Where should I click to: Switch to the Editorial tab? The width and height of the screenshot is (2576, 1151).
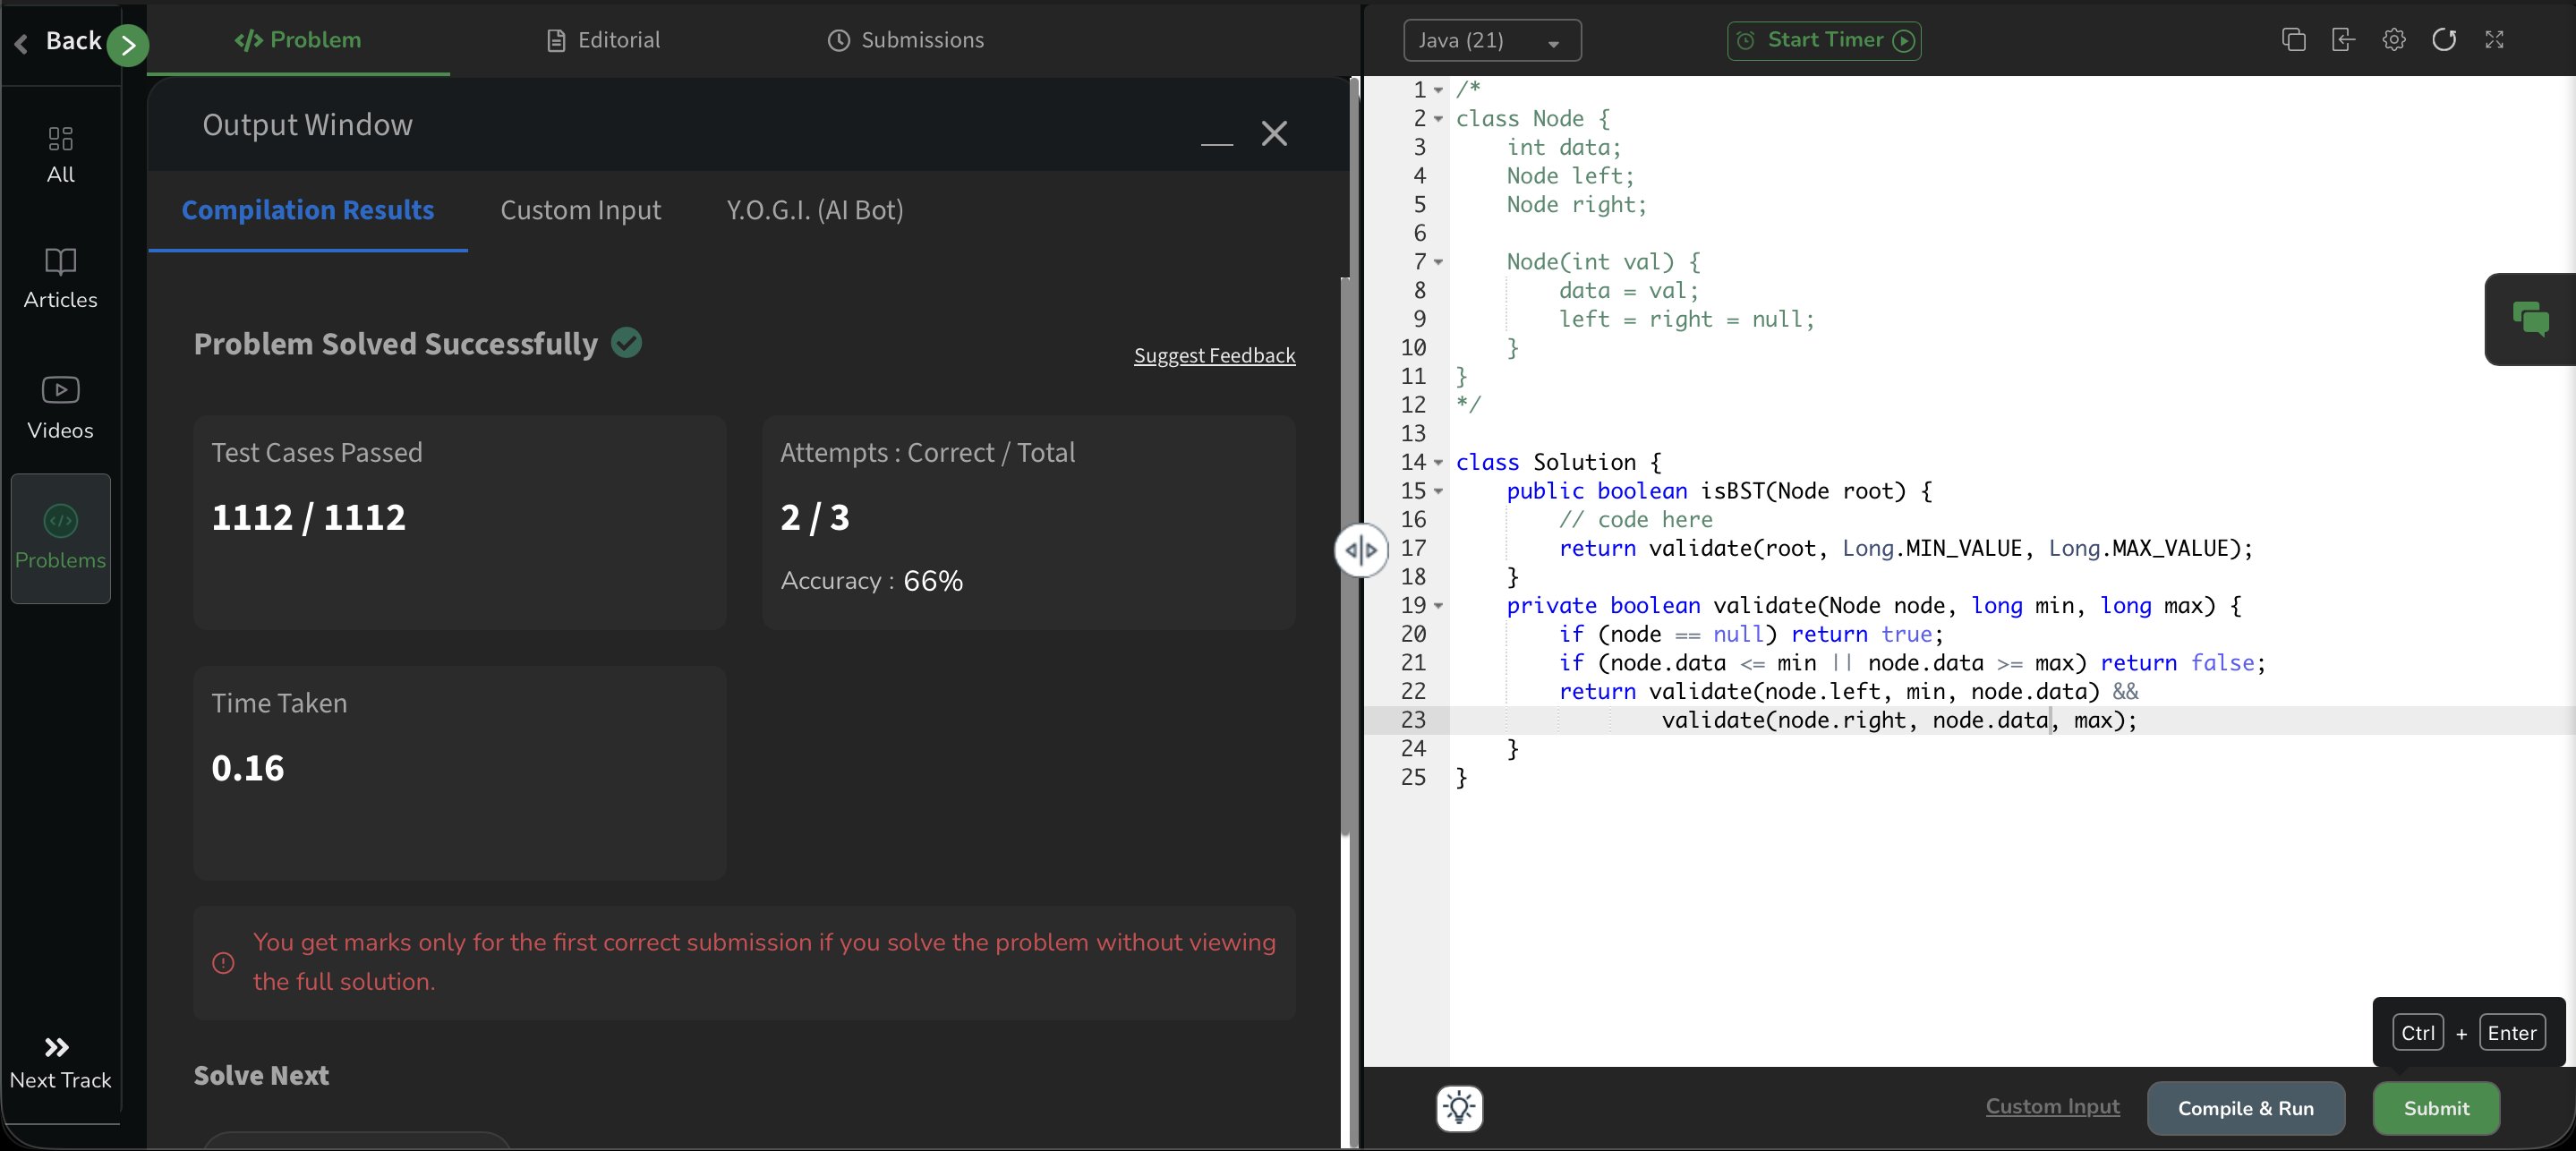coord(603,40)
